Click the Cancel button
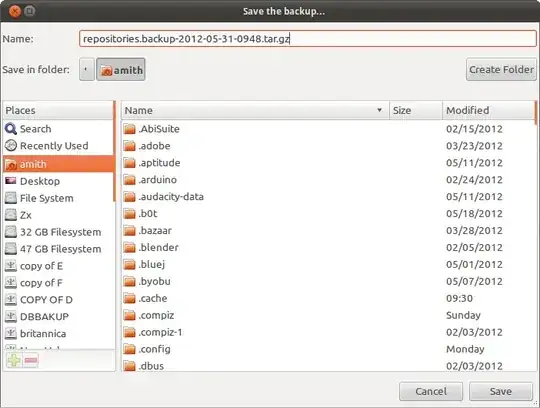 pyautogui.click(x=431, y=391)
